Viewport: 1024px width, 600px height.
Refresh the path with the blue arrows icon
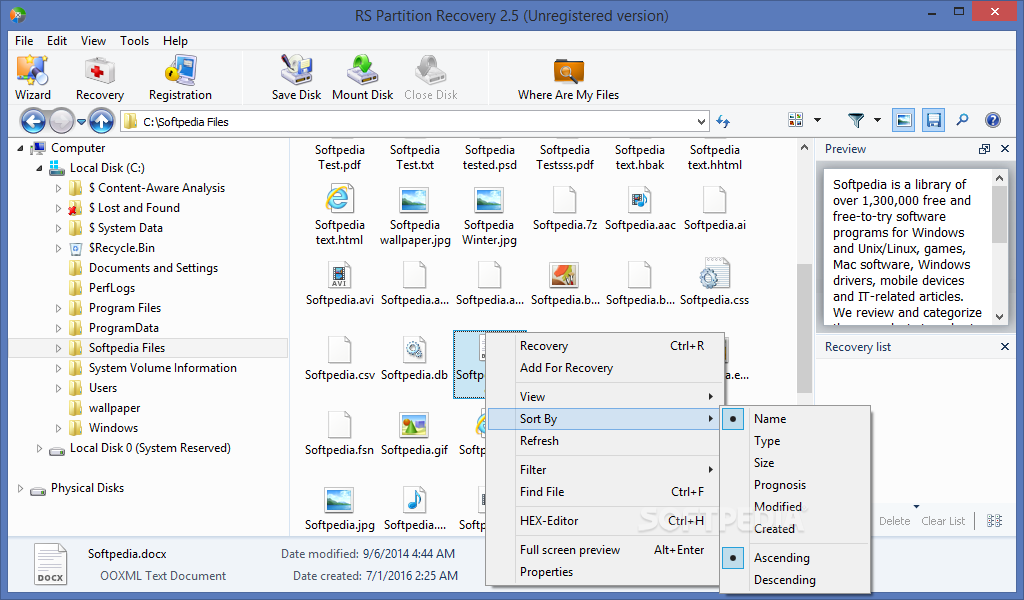click(x=723, y=121)
